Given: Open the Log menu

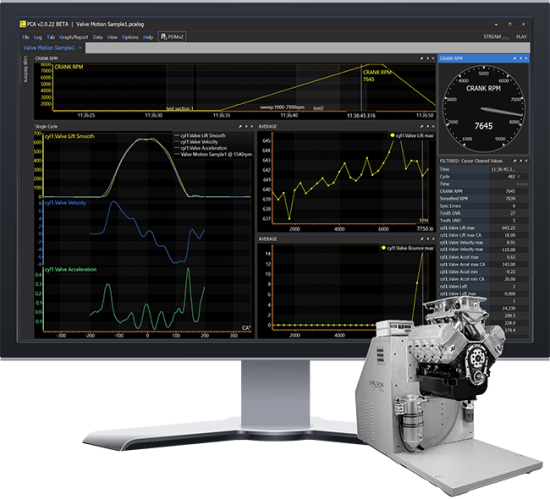Looking at the screenshot, I should pos(38,37).
